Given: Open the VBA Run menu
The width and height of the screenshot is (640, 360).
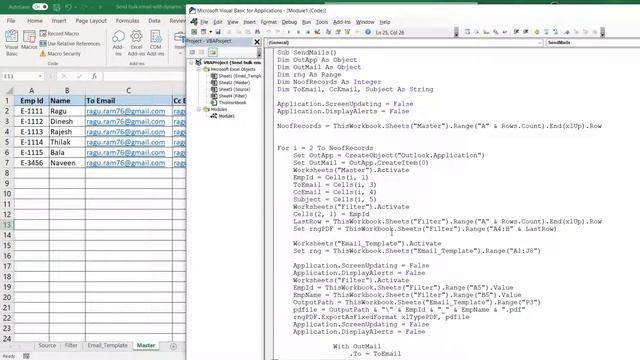Looking at the screenshot, I should [306, 22].
